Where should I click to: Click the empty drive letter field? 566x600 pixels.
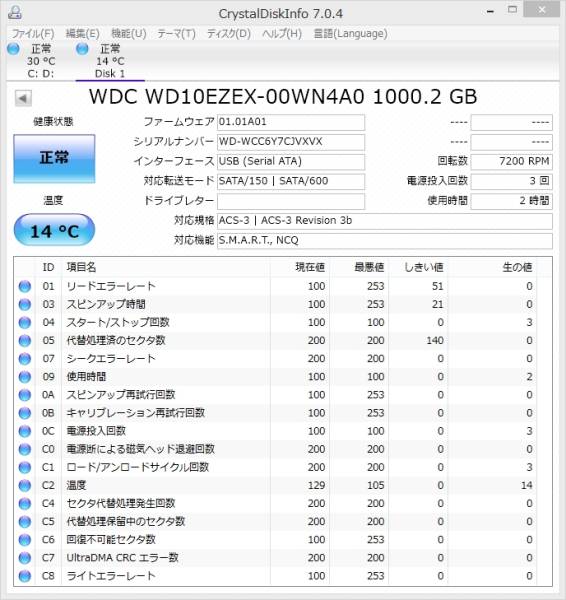tap(291, 201)
